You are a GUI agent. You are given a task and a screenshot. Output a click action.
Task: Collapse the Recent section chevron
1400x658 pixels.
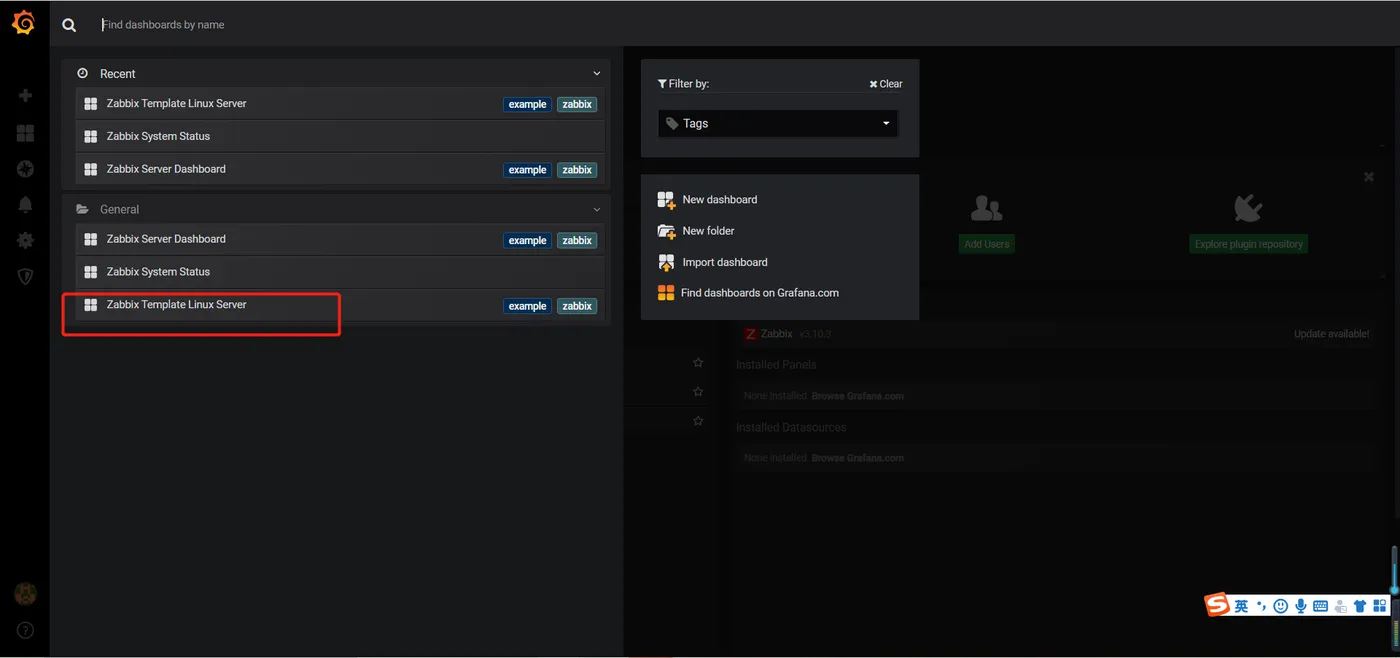tap(597, 74)
